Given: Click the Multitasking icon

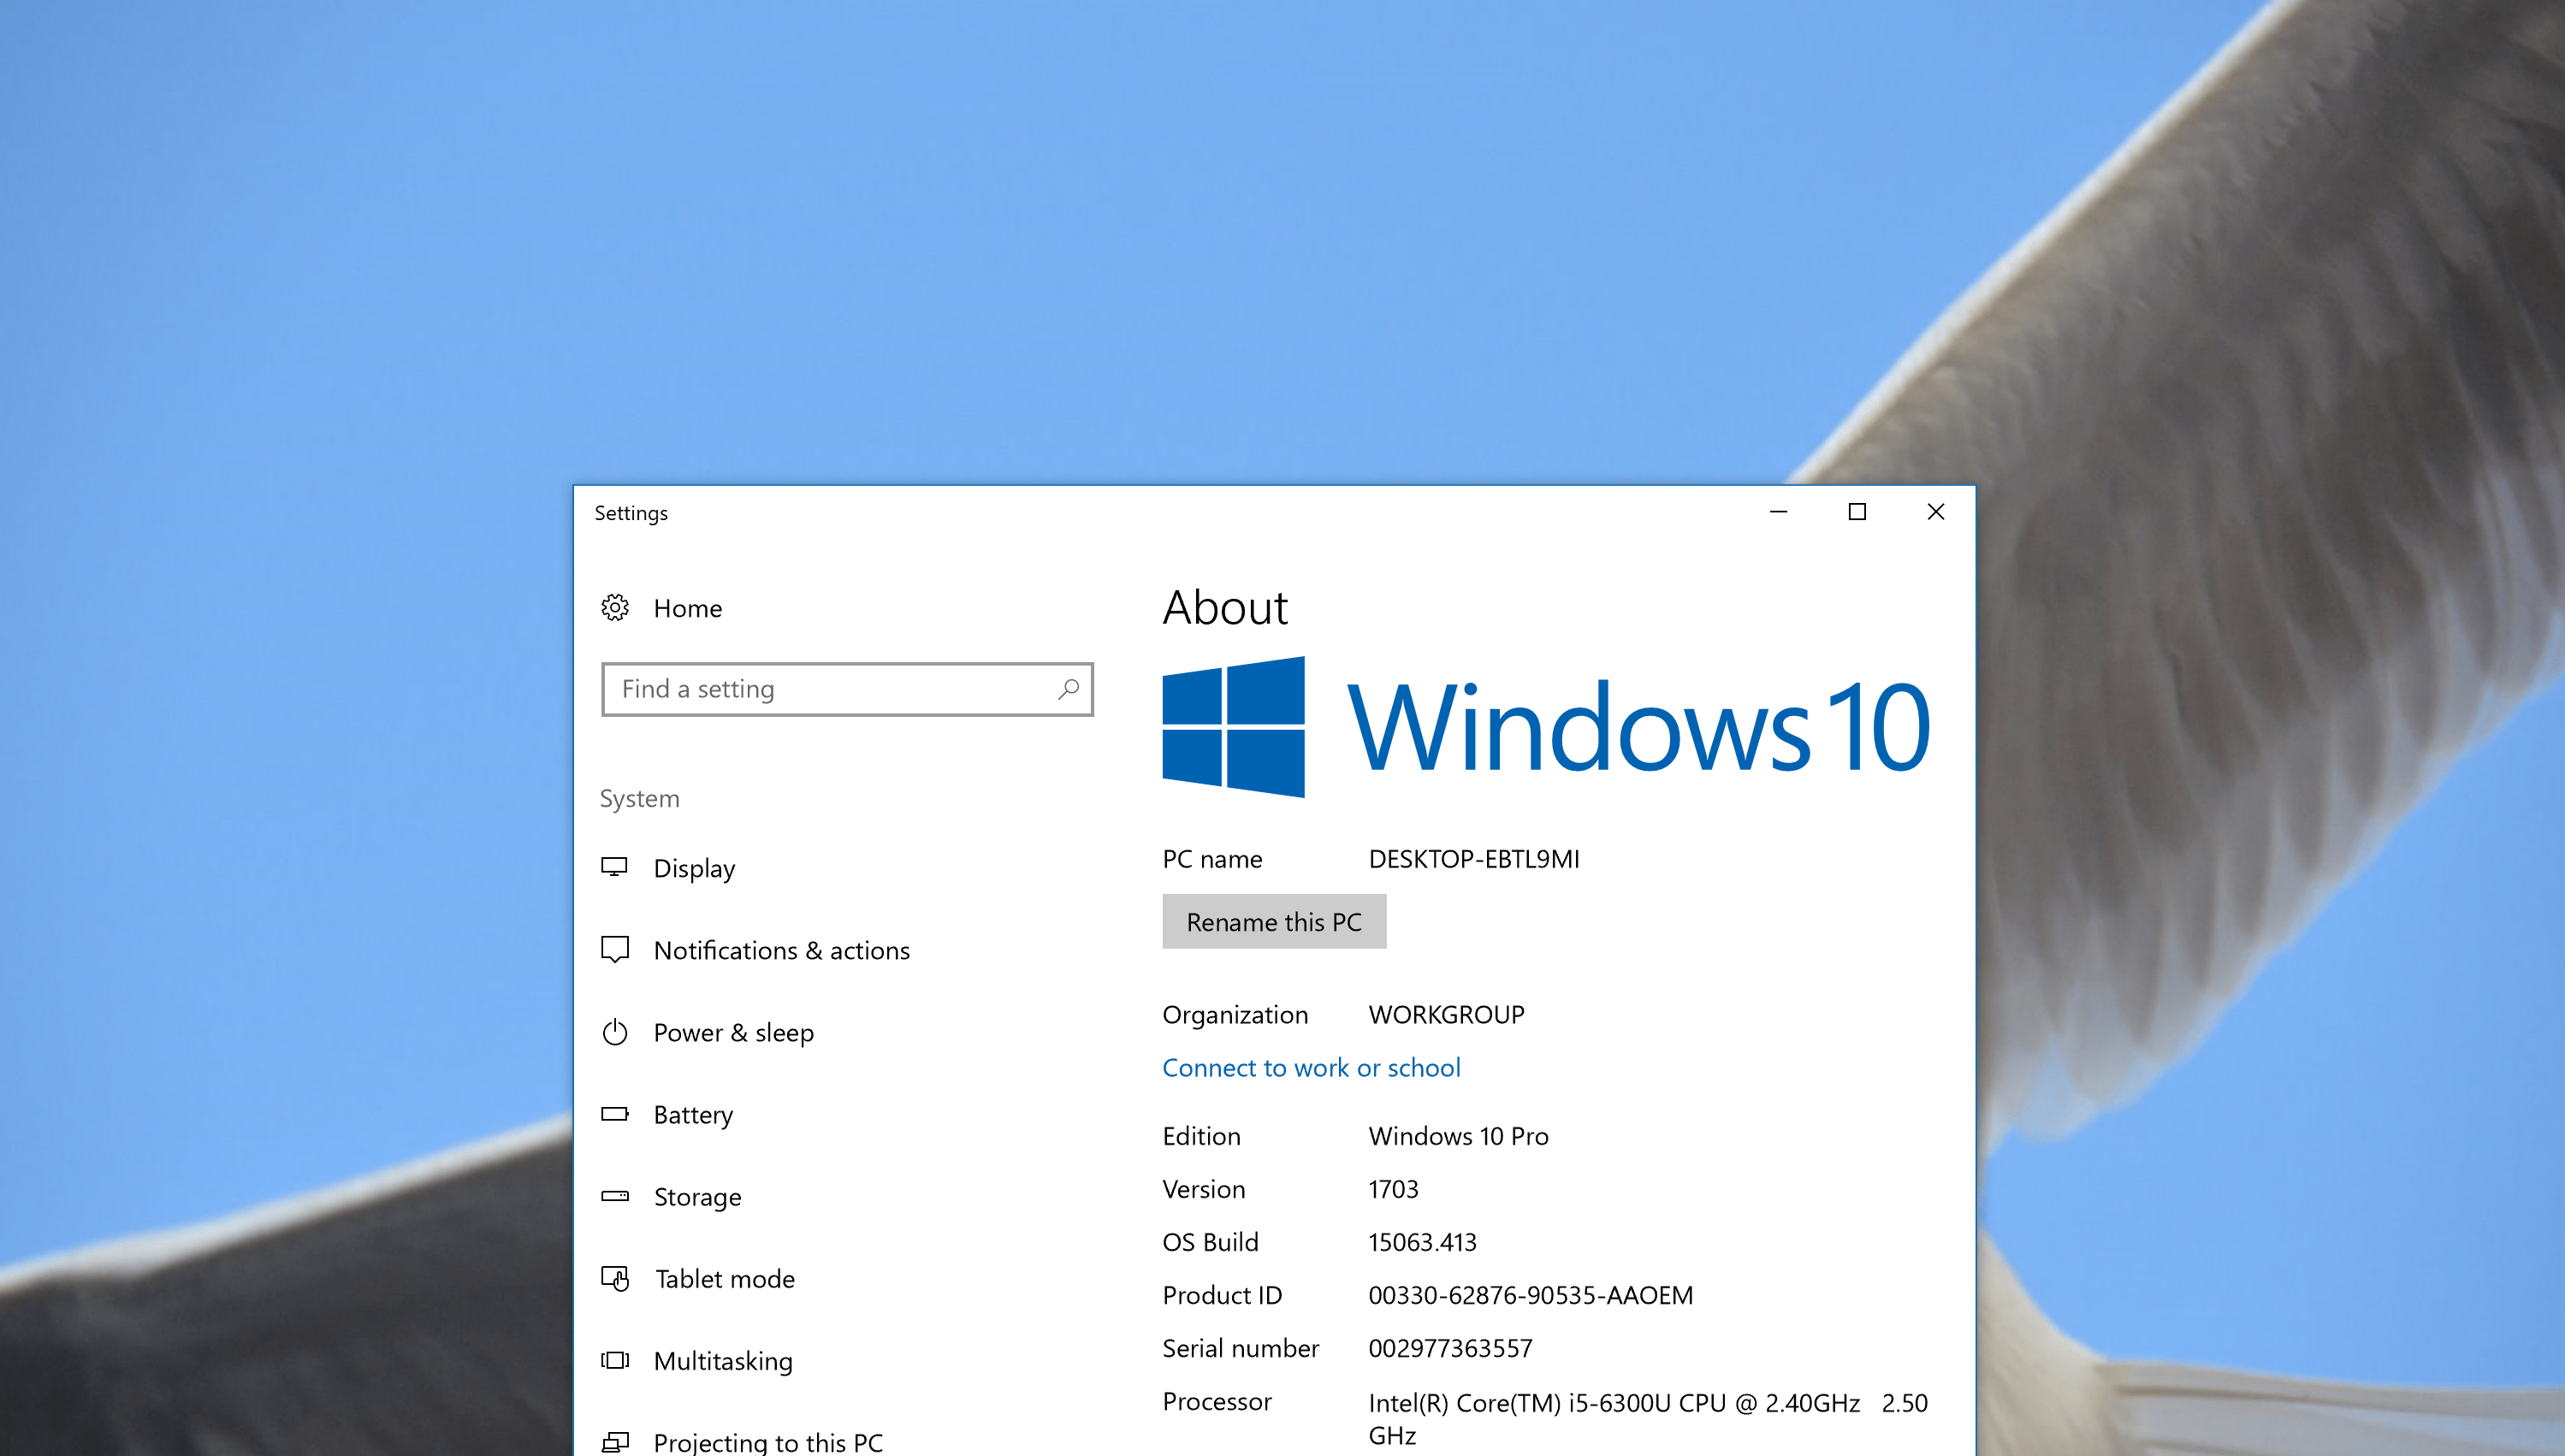Looking at the screenshot, I should [615, 1360].
